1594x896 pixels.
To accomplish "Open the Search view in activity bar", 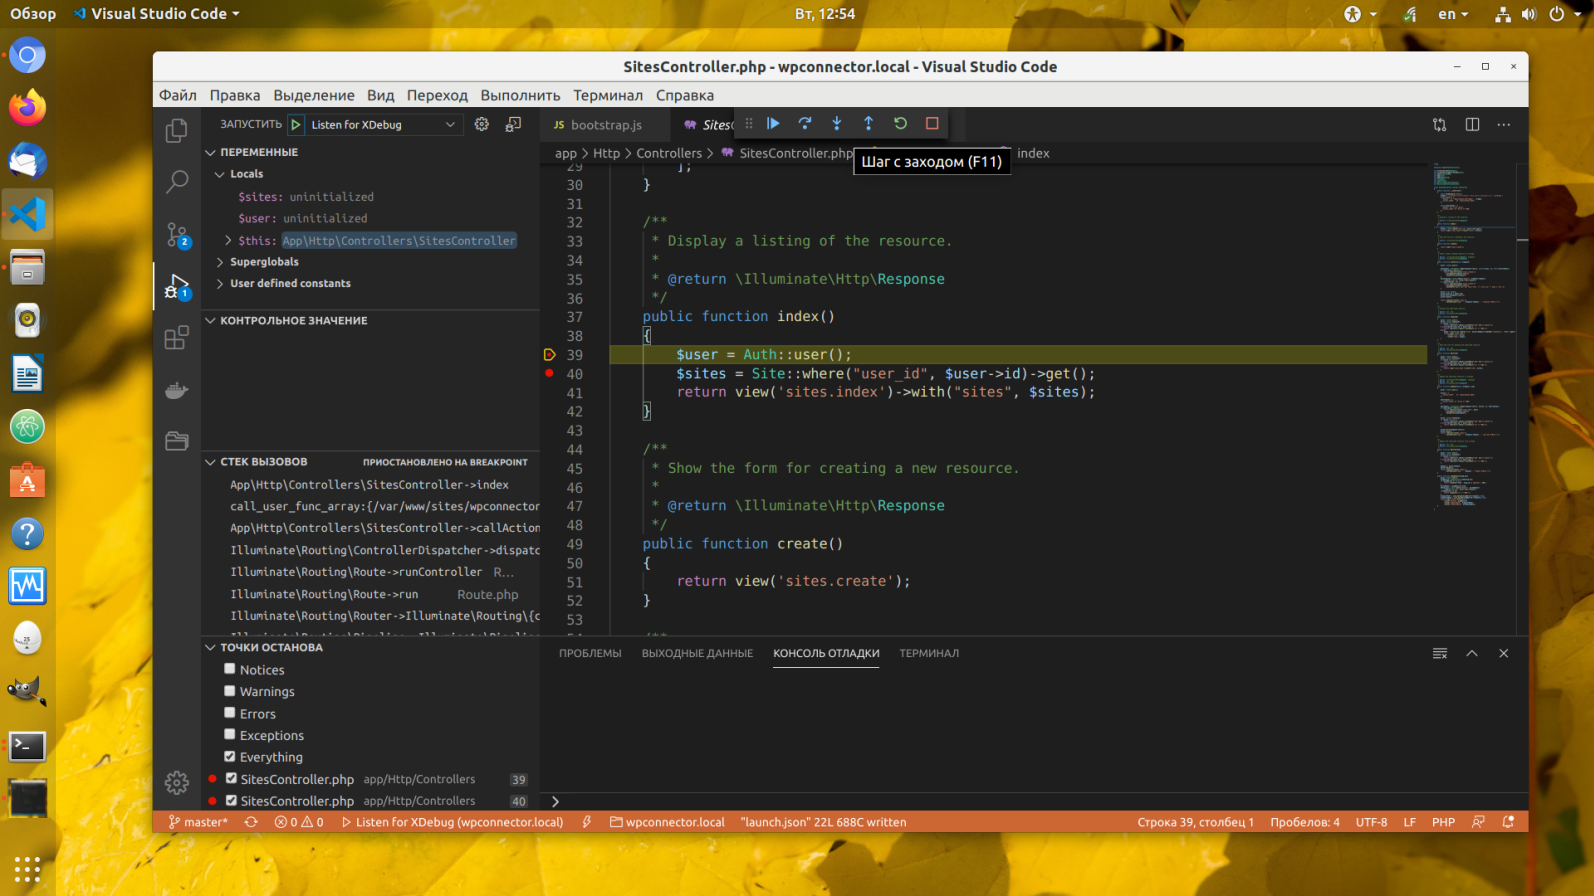I will (177, 182).
